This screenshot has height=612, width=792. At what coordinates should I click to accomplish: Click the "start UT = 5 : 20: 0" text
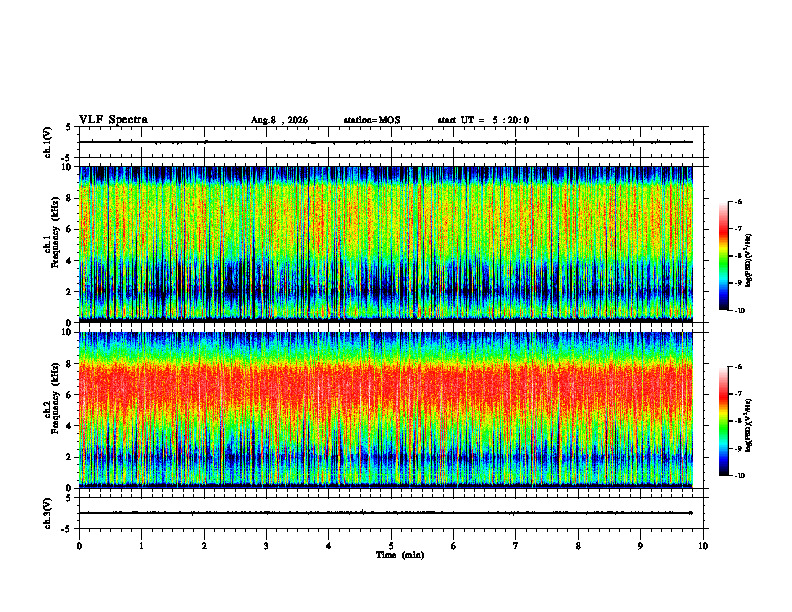click(483, 120)
